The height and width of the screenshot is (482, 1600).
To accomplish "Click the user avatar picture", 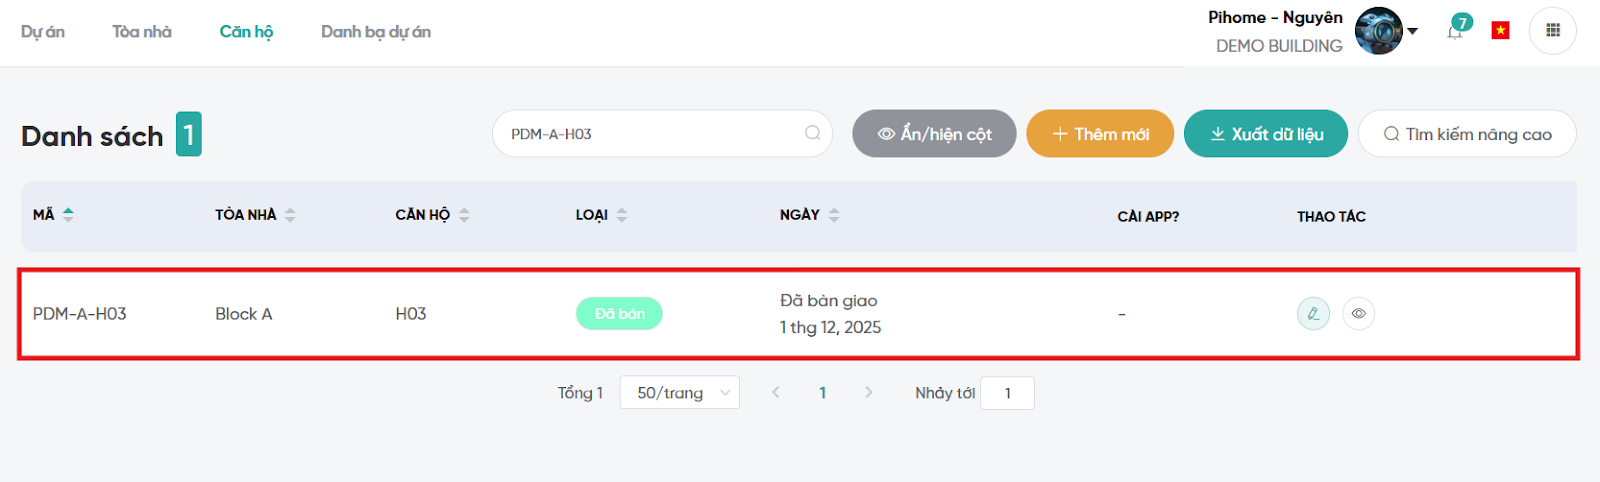I will [x=1378, y=31].
